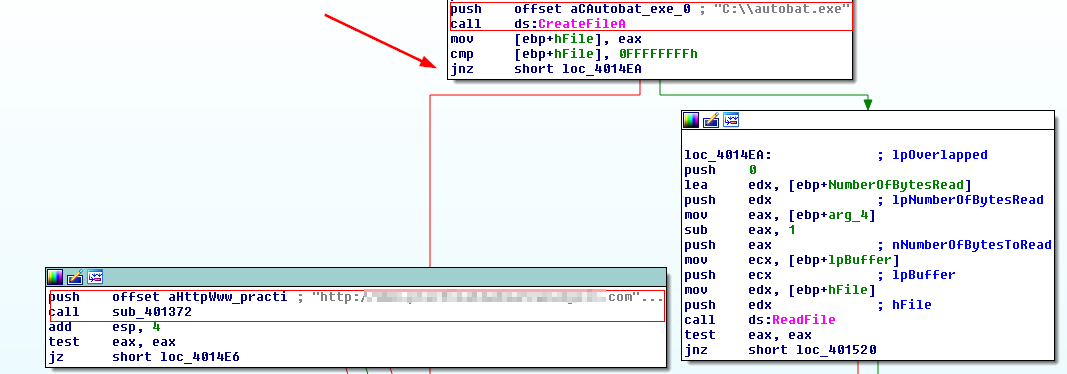Click the group-nodes icon on the sub_401372 node
This screenshot has width=1067, height=374.
[95, 277]
